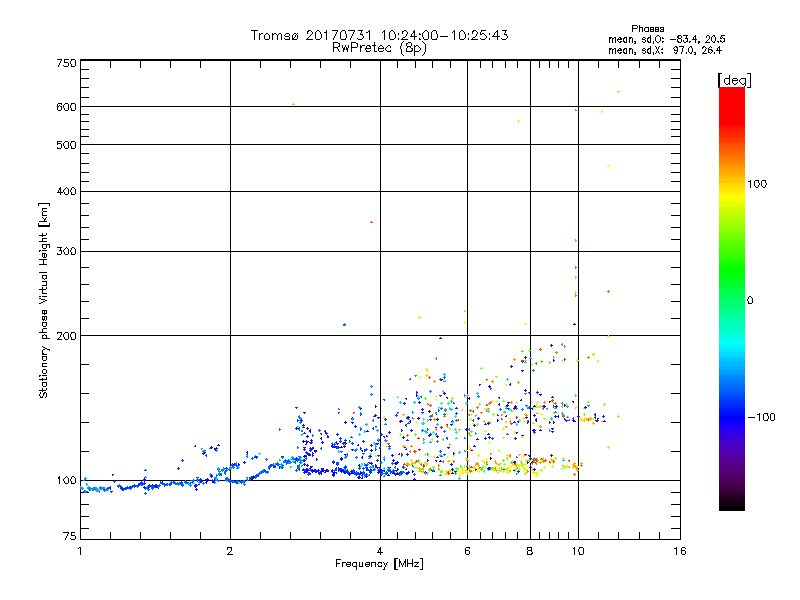The image size is (800, 600).
Task: Select the 'mean, sd,O: -83.4, 20.5' line
Action: 666,39
